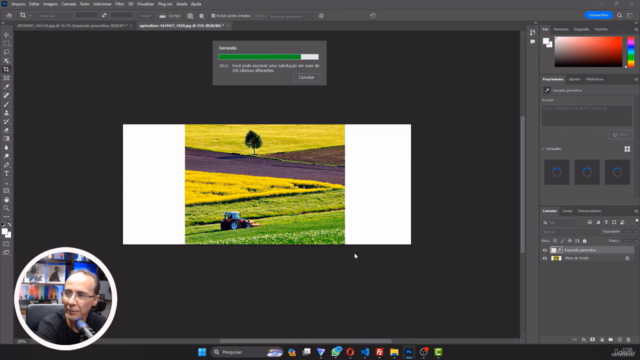640x360 pixels.
Task: Switch to the Canais tab
Action: (x=567, y=211)
